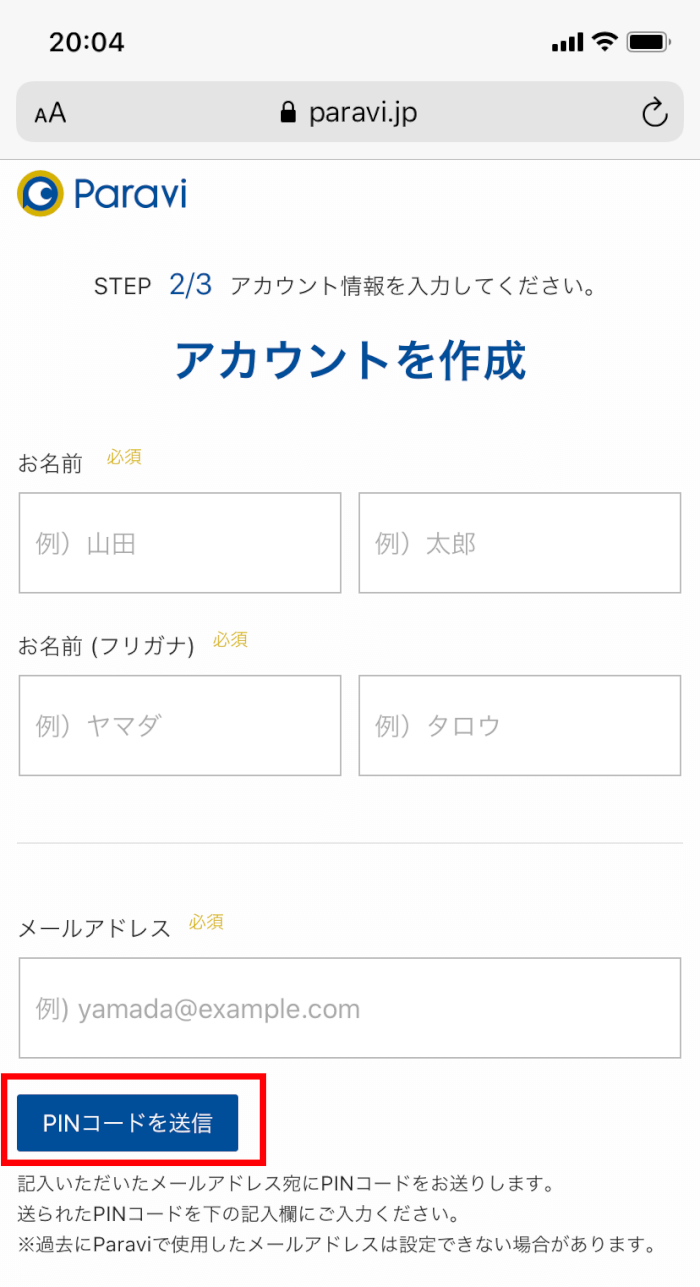Click the メールアドレス email input field
Screen dimensions: 700x1287
point(350,1007)
